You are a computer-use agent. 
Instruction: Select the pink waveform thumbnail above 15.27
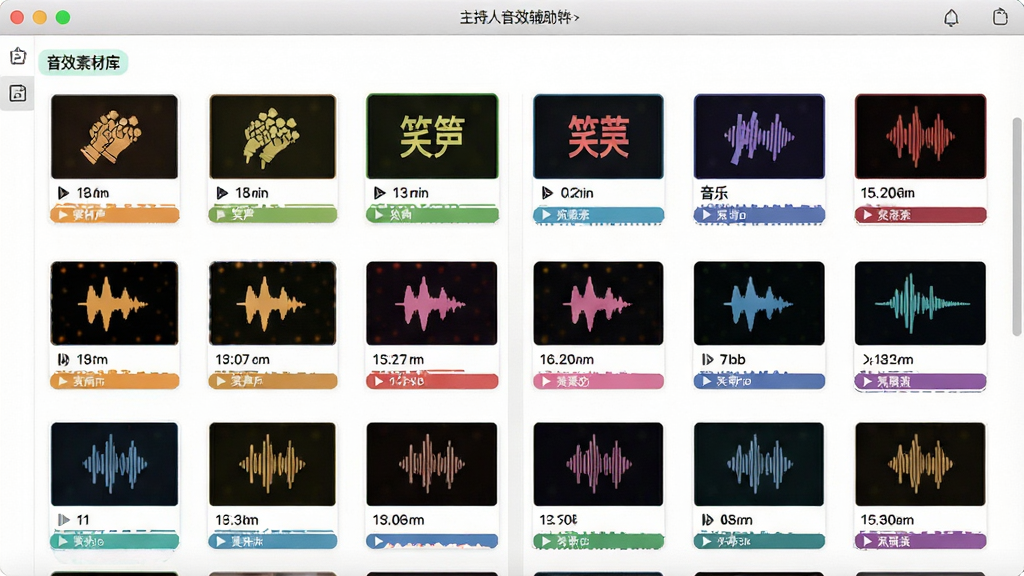[432, 303]
